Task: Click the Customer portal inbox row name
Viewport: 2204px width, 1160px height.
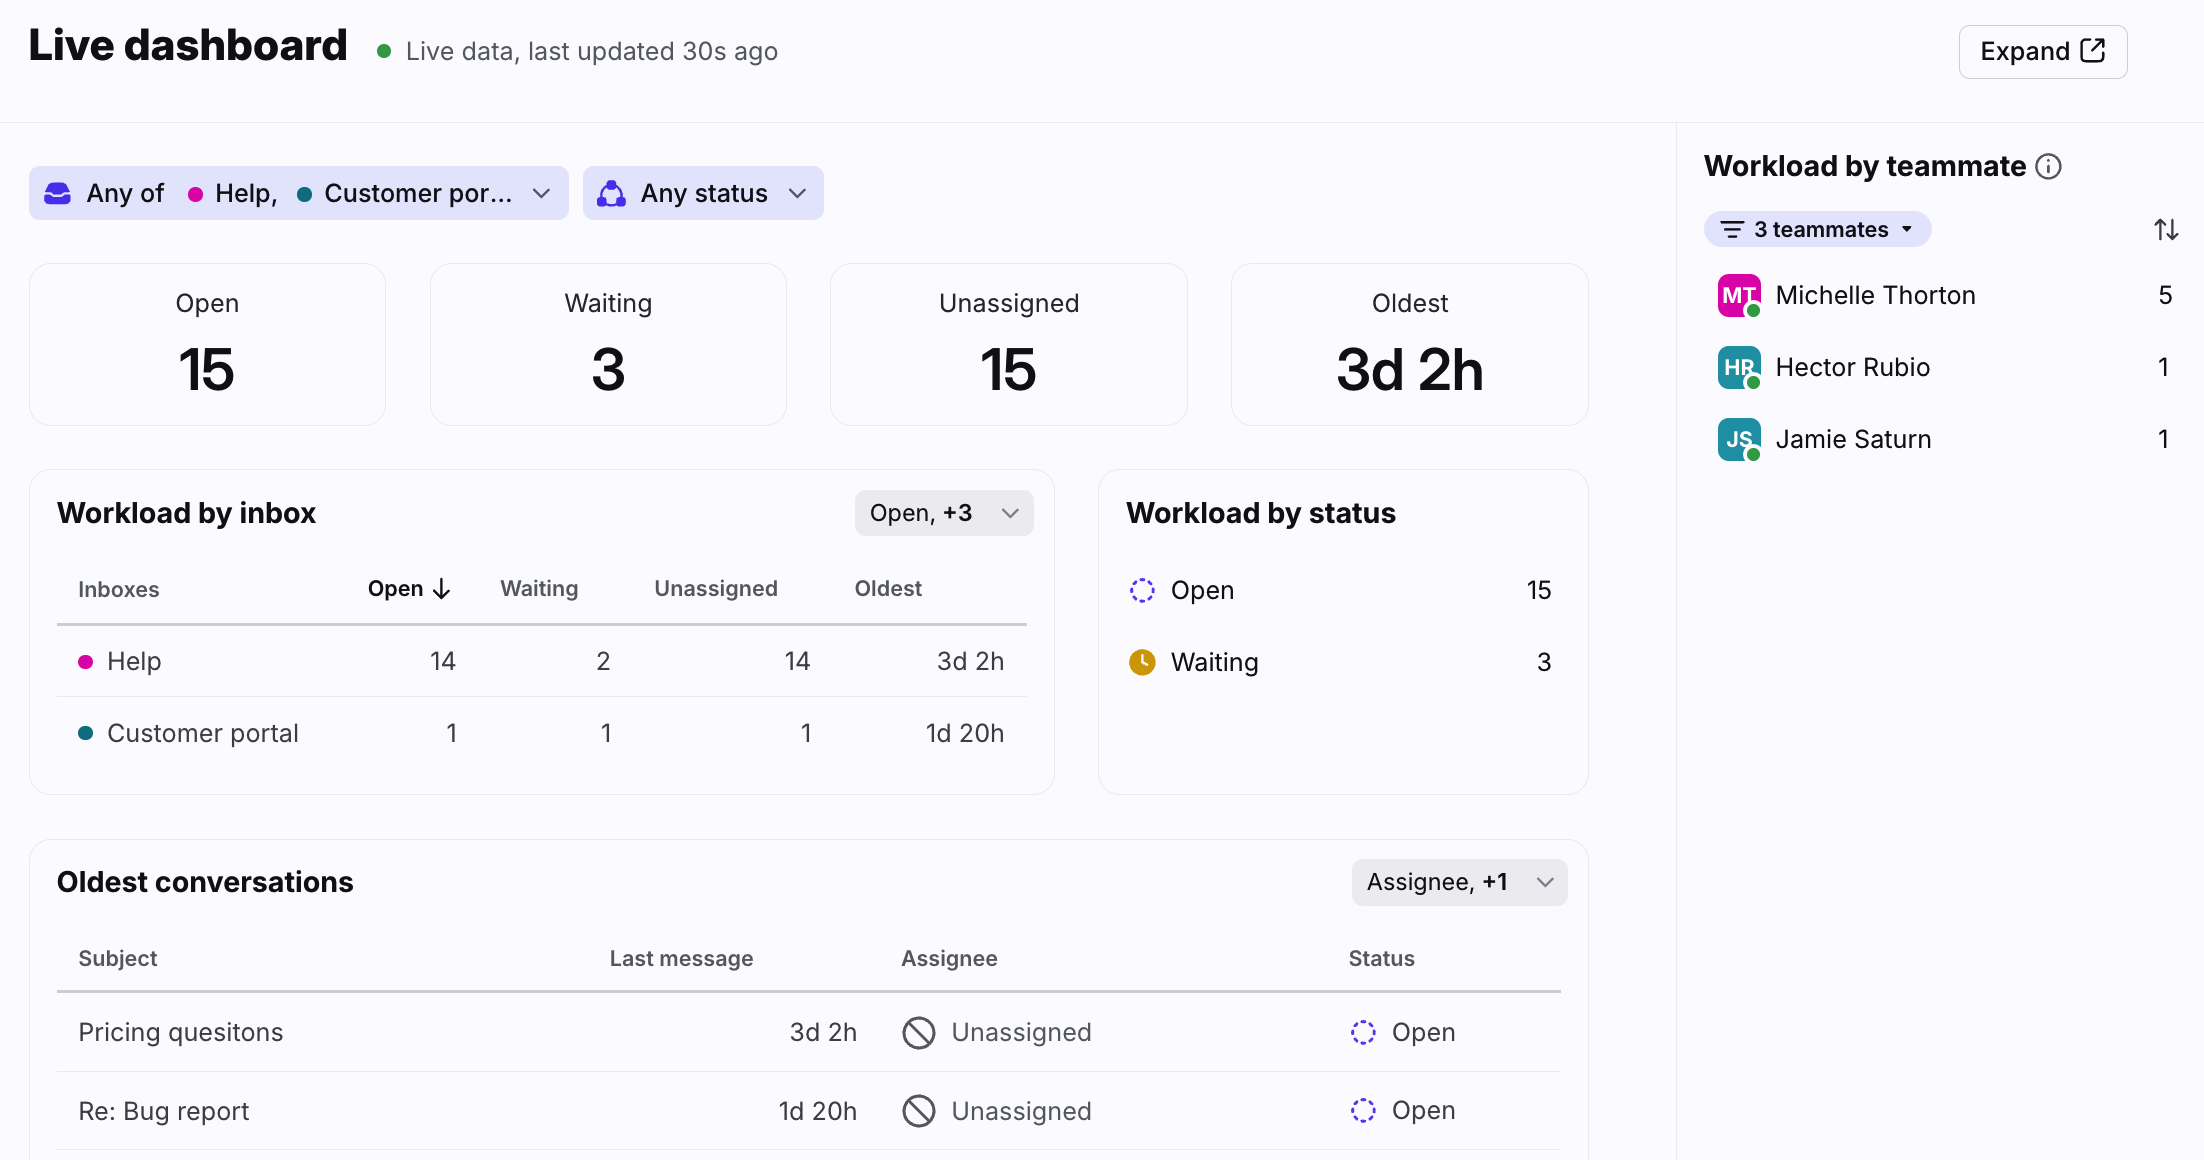Action: pos(203,734)
